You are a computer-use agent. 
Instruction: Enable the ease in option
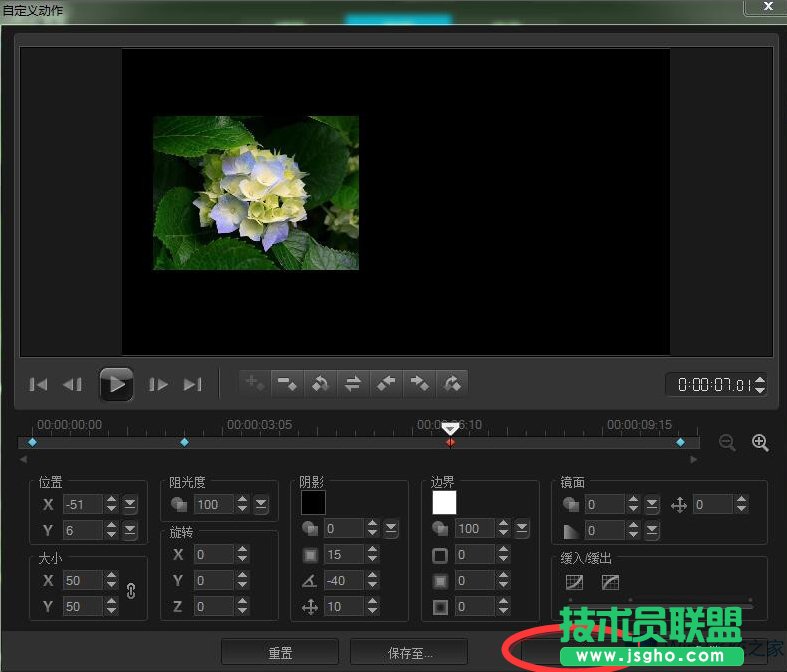point(574,582)
